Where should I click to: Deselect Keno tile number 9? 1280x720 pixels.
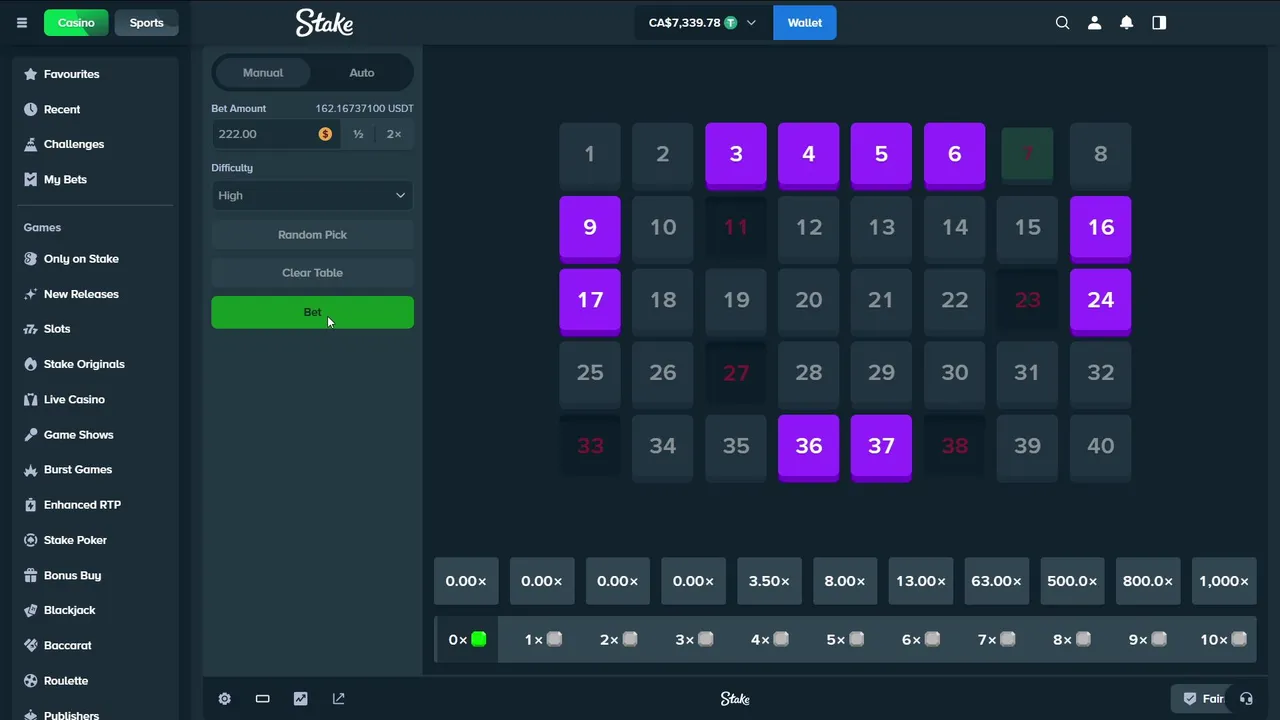[x=590, y=228]
